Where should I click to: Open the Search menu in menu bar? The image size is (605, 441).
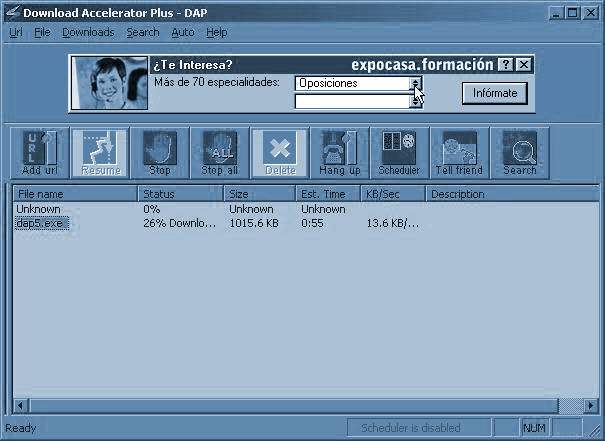[x=143, y=32]
